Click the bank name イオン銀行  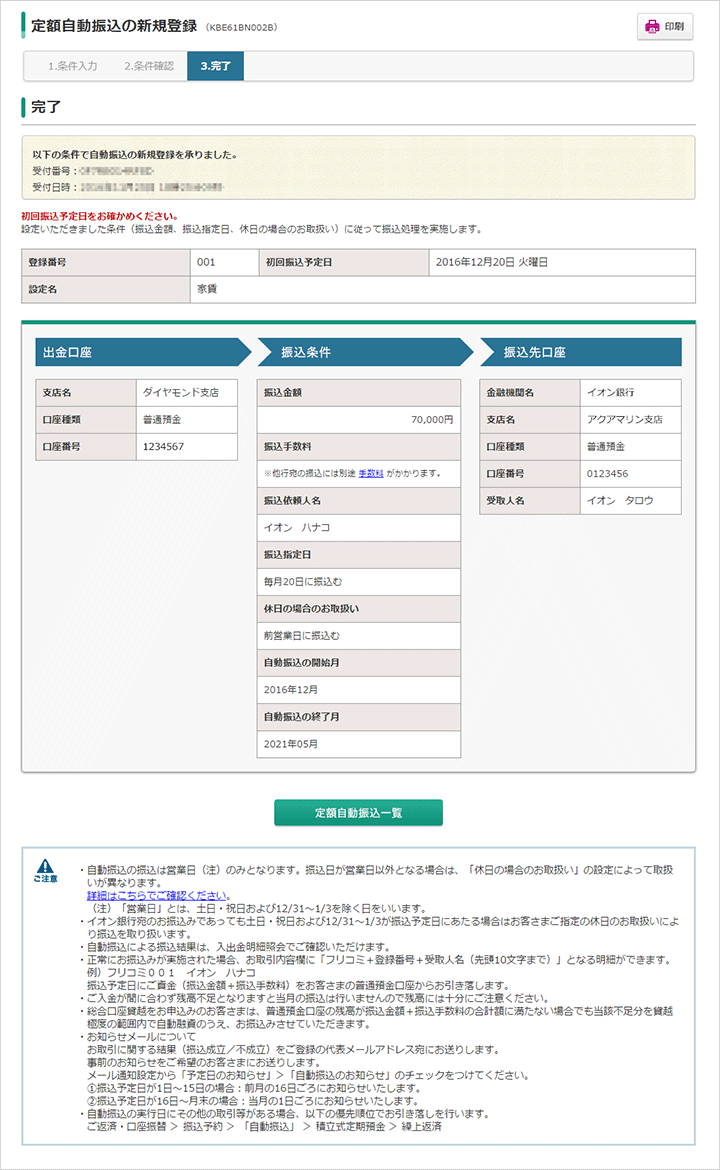pos(610,392)
